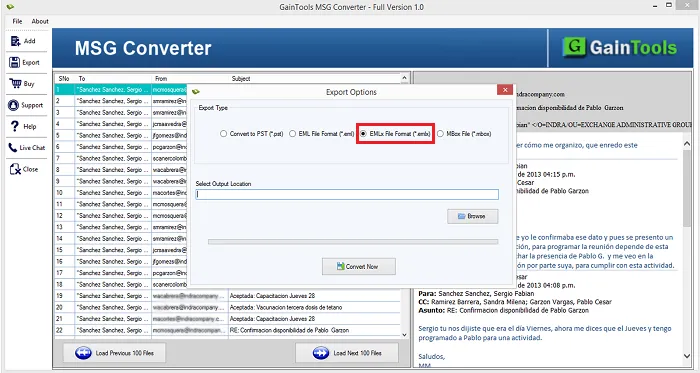700x373 pixels.
Task: Open the About menu
Action: click(x=40, y=21)
